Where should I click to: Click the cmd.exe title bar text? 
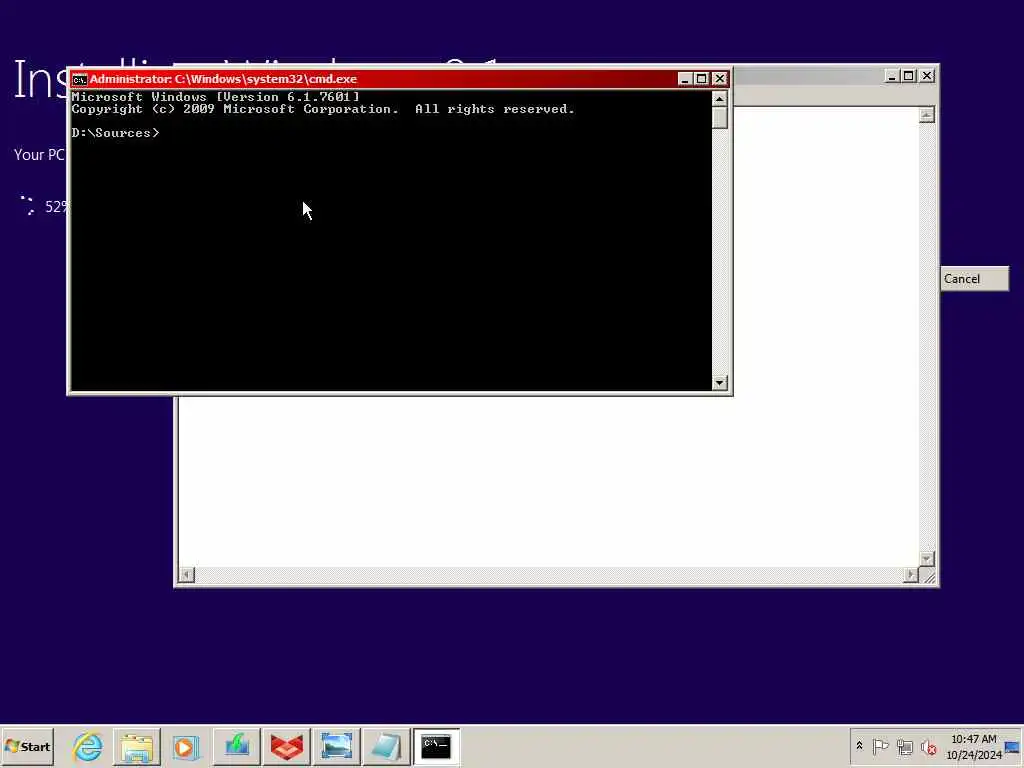tap(223, 79)
